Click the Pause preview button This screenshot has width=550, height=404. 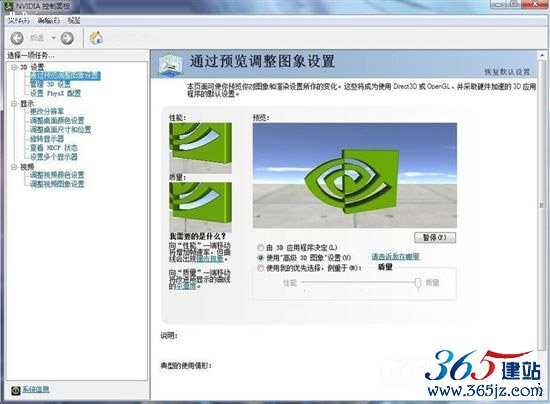point(435,237)
